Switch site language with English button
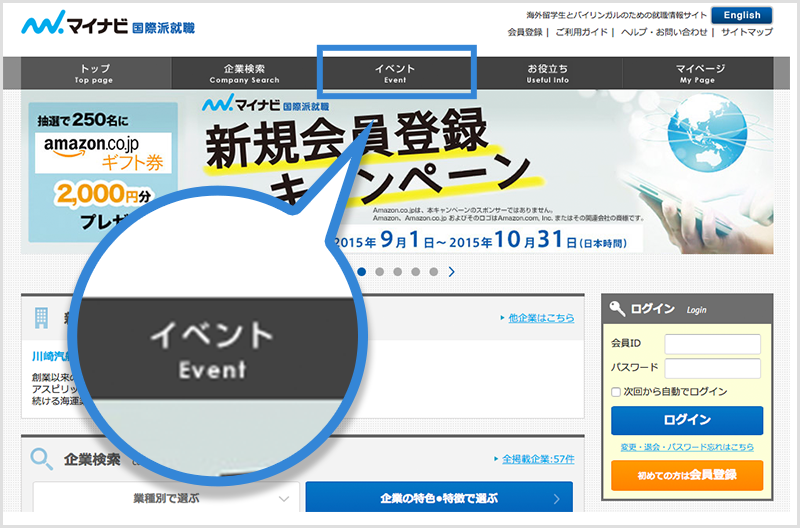The width and height of the screenshot is (800, 528). (x=741, y=15)
